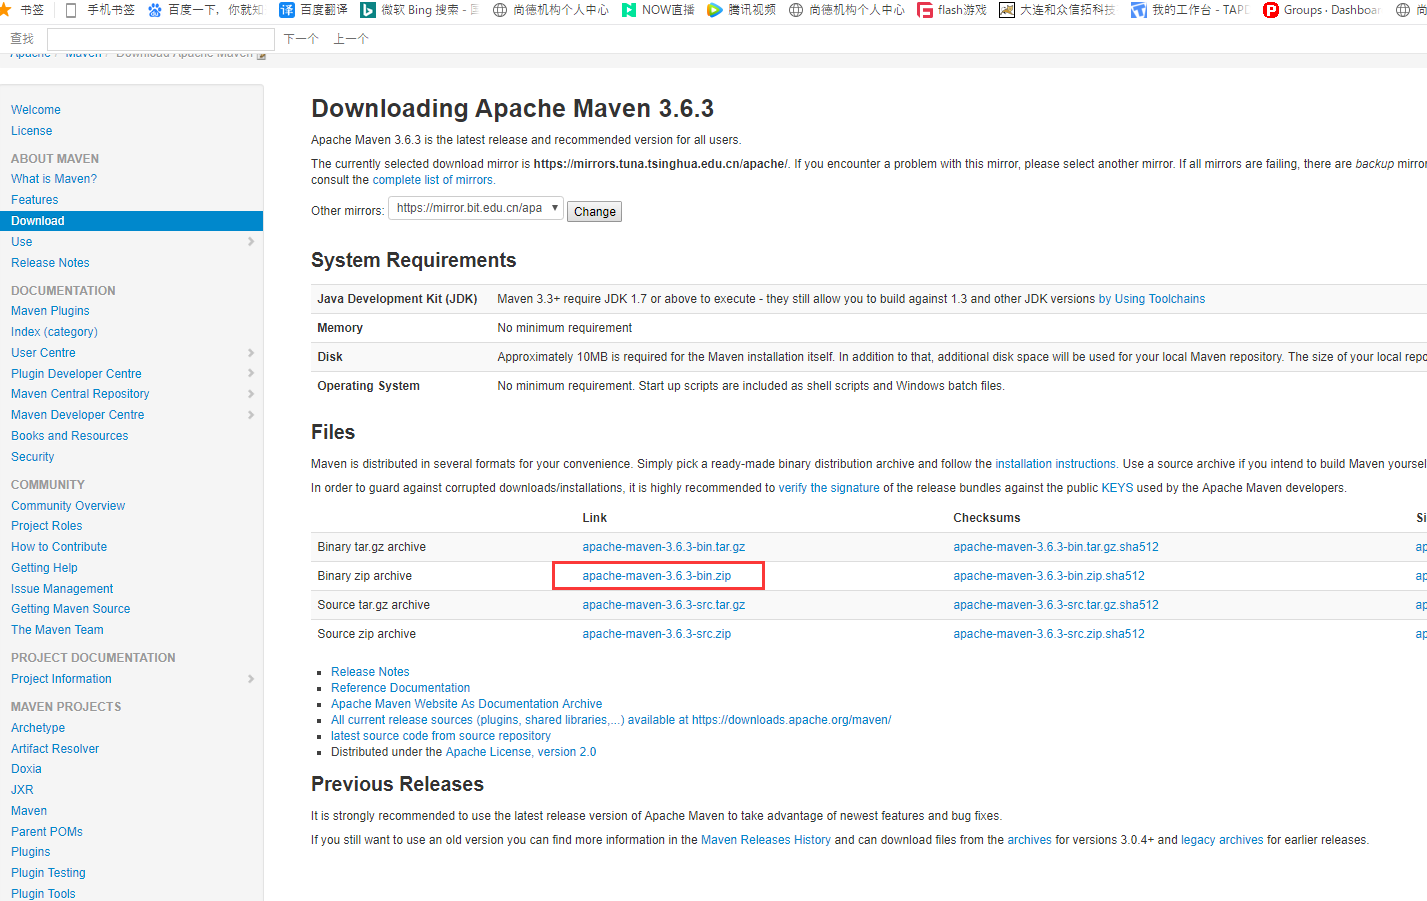Open Index (category) sidebar link
This screenshot has height=901, width=1427.
54,332
